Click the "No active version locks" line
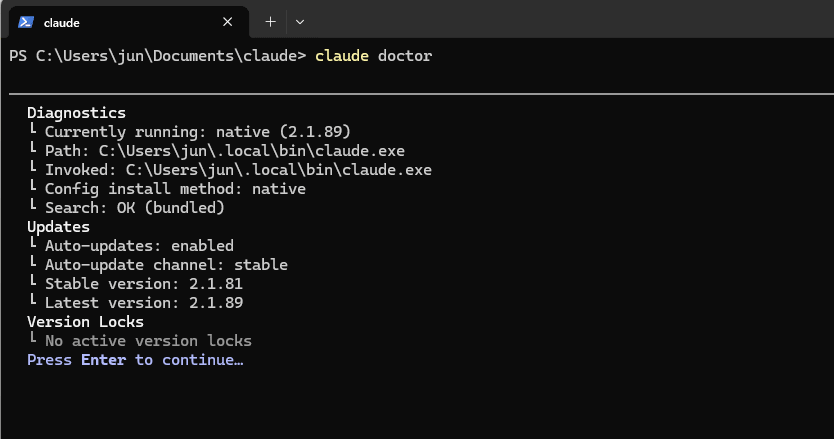Viewport: 834px width, 439px height. tap(148, 341)
